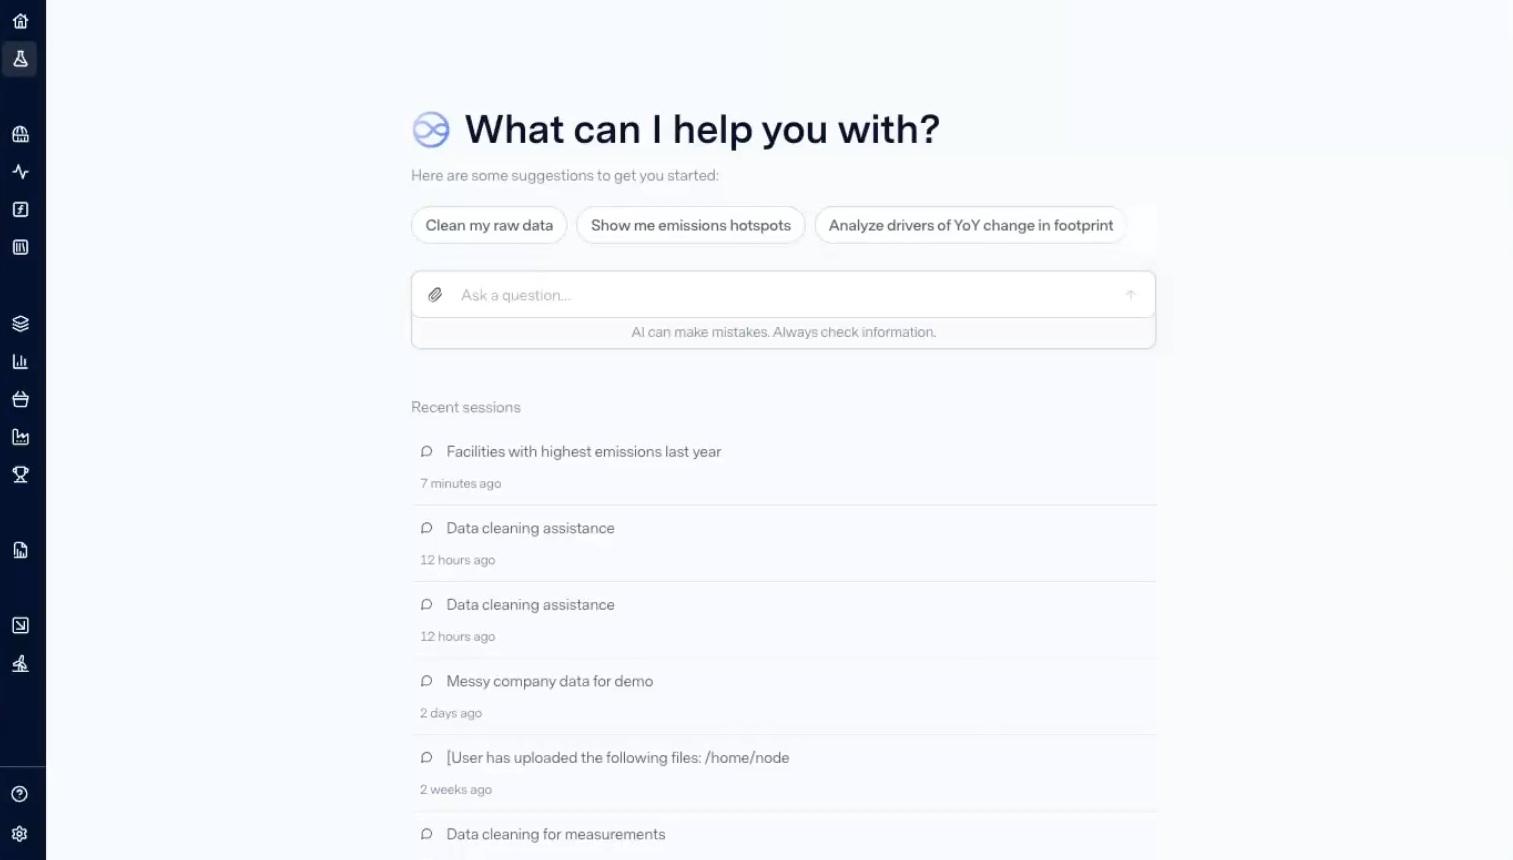
Task: Select the layers icon in the sidebar
Action: [20, 322]
